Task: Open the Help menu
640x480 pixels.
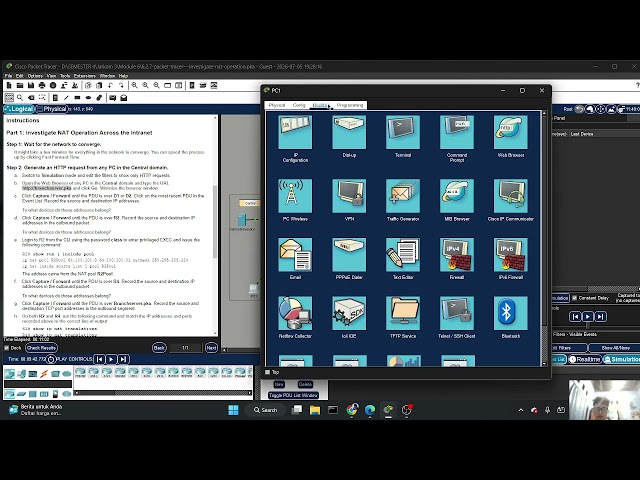Action: (123, 76)
